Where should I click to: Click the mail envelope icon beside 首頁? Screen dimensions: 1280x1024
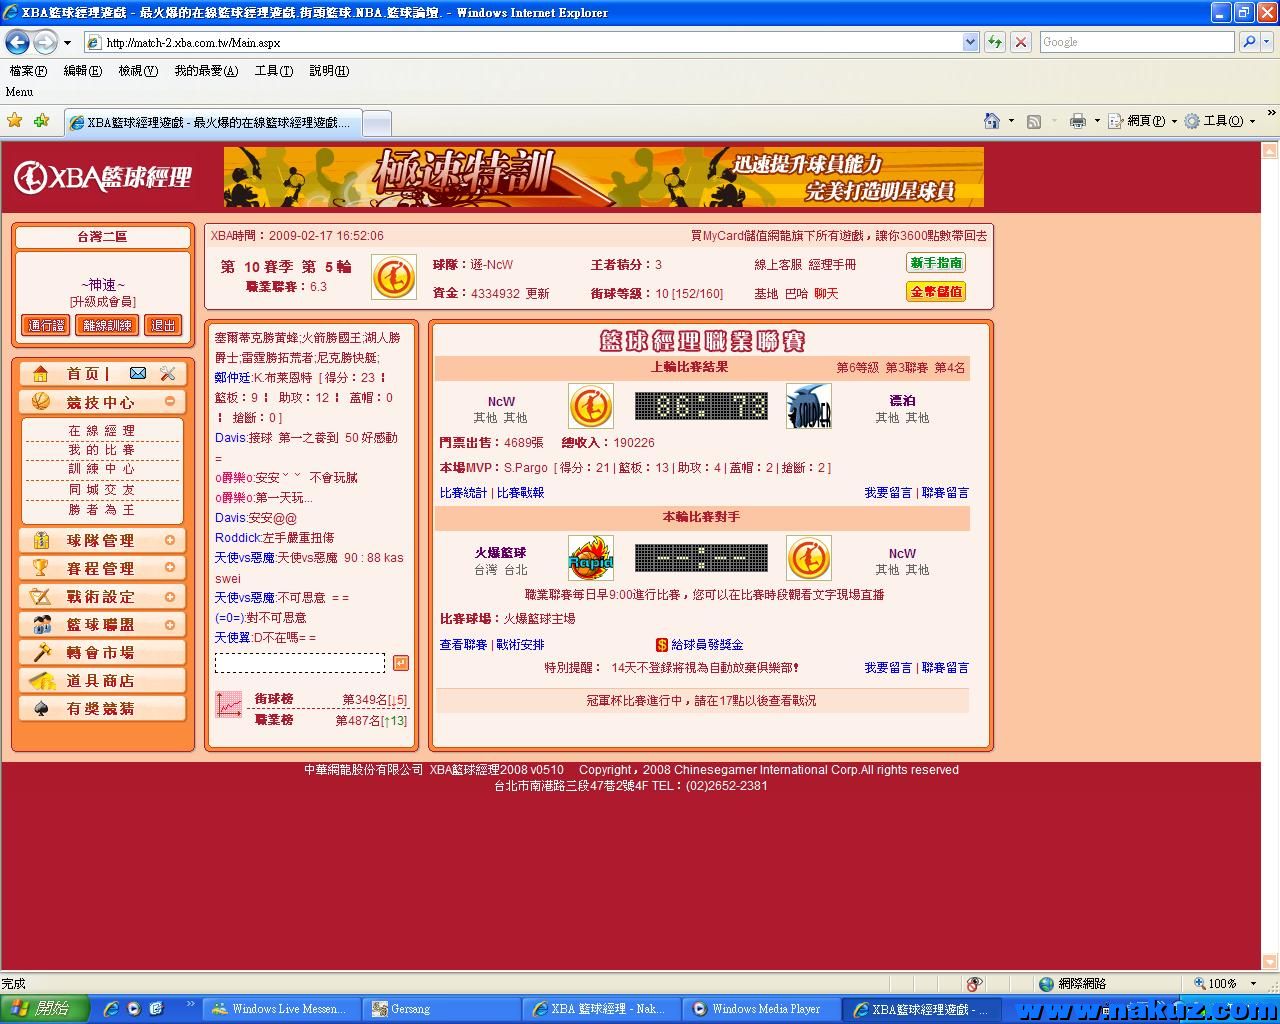(x=138, y=373)
